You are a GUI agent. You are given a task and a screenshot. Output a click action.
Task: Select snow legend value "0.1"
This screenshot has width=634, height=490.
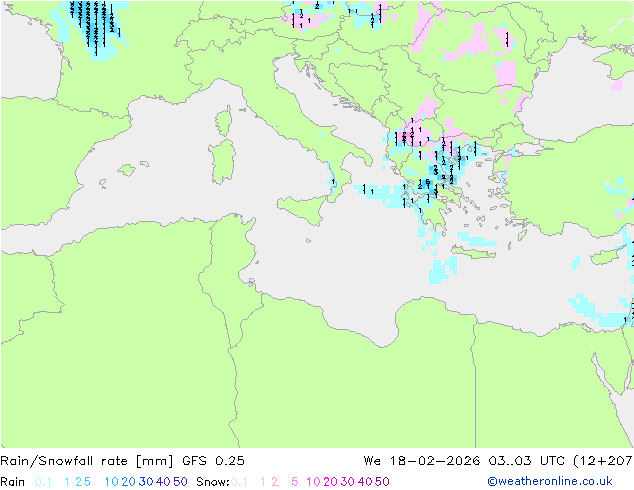pos(239,482)
